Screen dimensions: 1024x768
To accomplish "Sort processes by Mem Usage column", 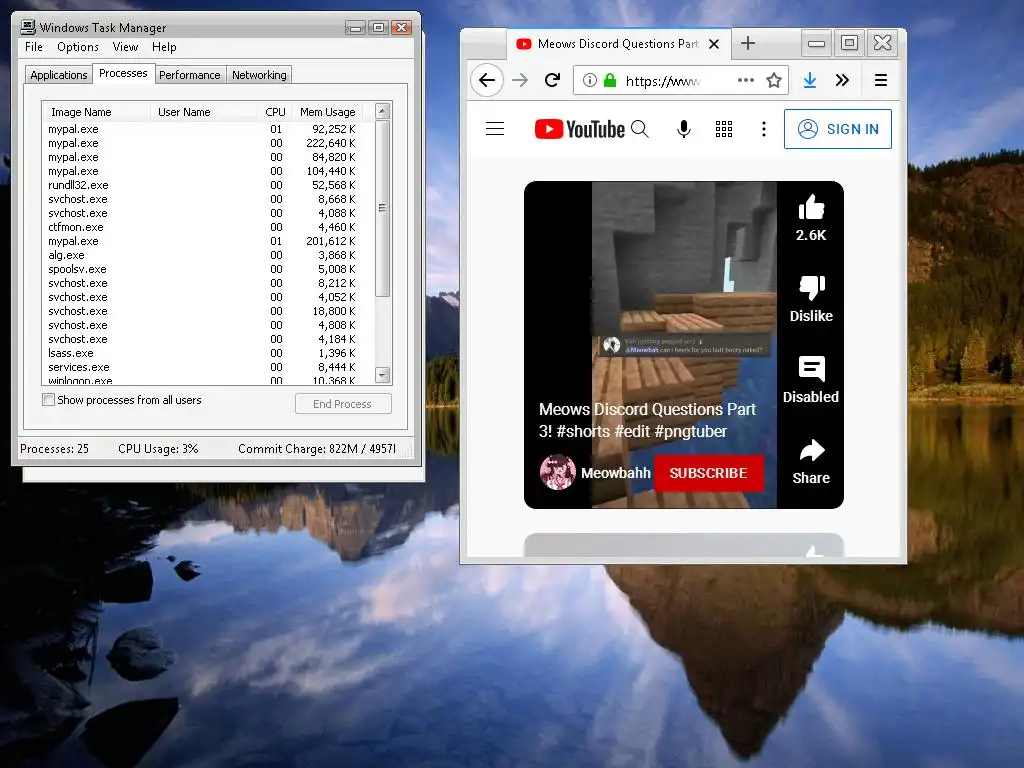I will click(327, 112).
